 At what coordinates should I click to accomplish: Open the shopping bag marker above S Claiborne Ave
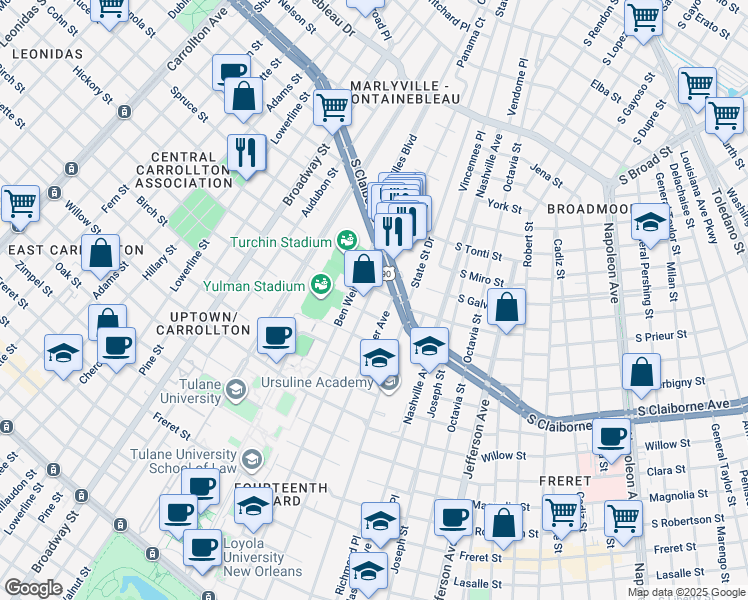click(x=640, y=371)
